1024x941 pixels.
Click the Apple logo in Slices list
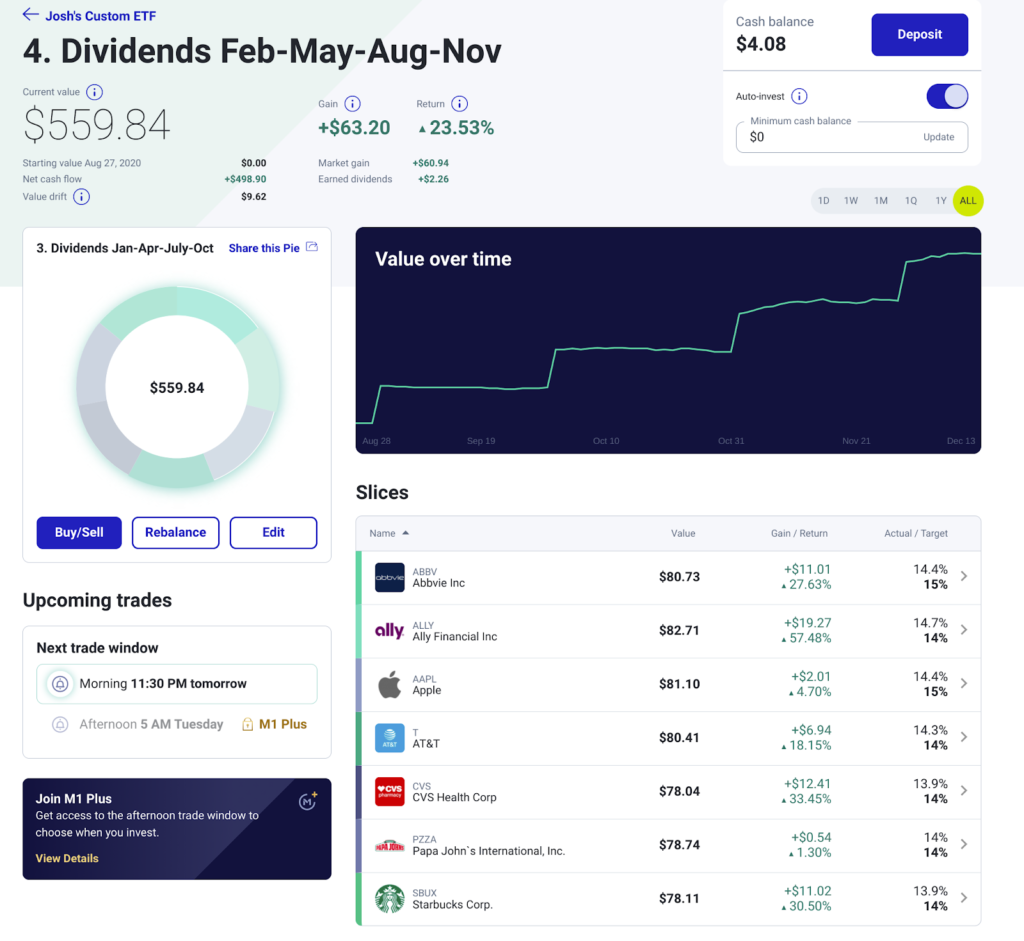(x=389, y=685)
